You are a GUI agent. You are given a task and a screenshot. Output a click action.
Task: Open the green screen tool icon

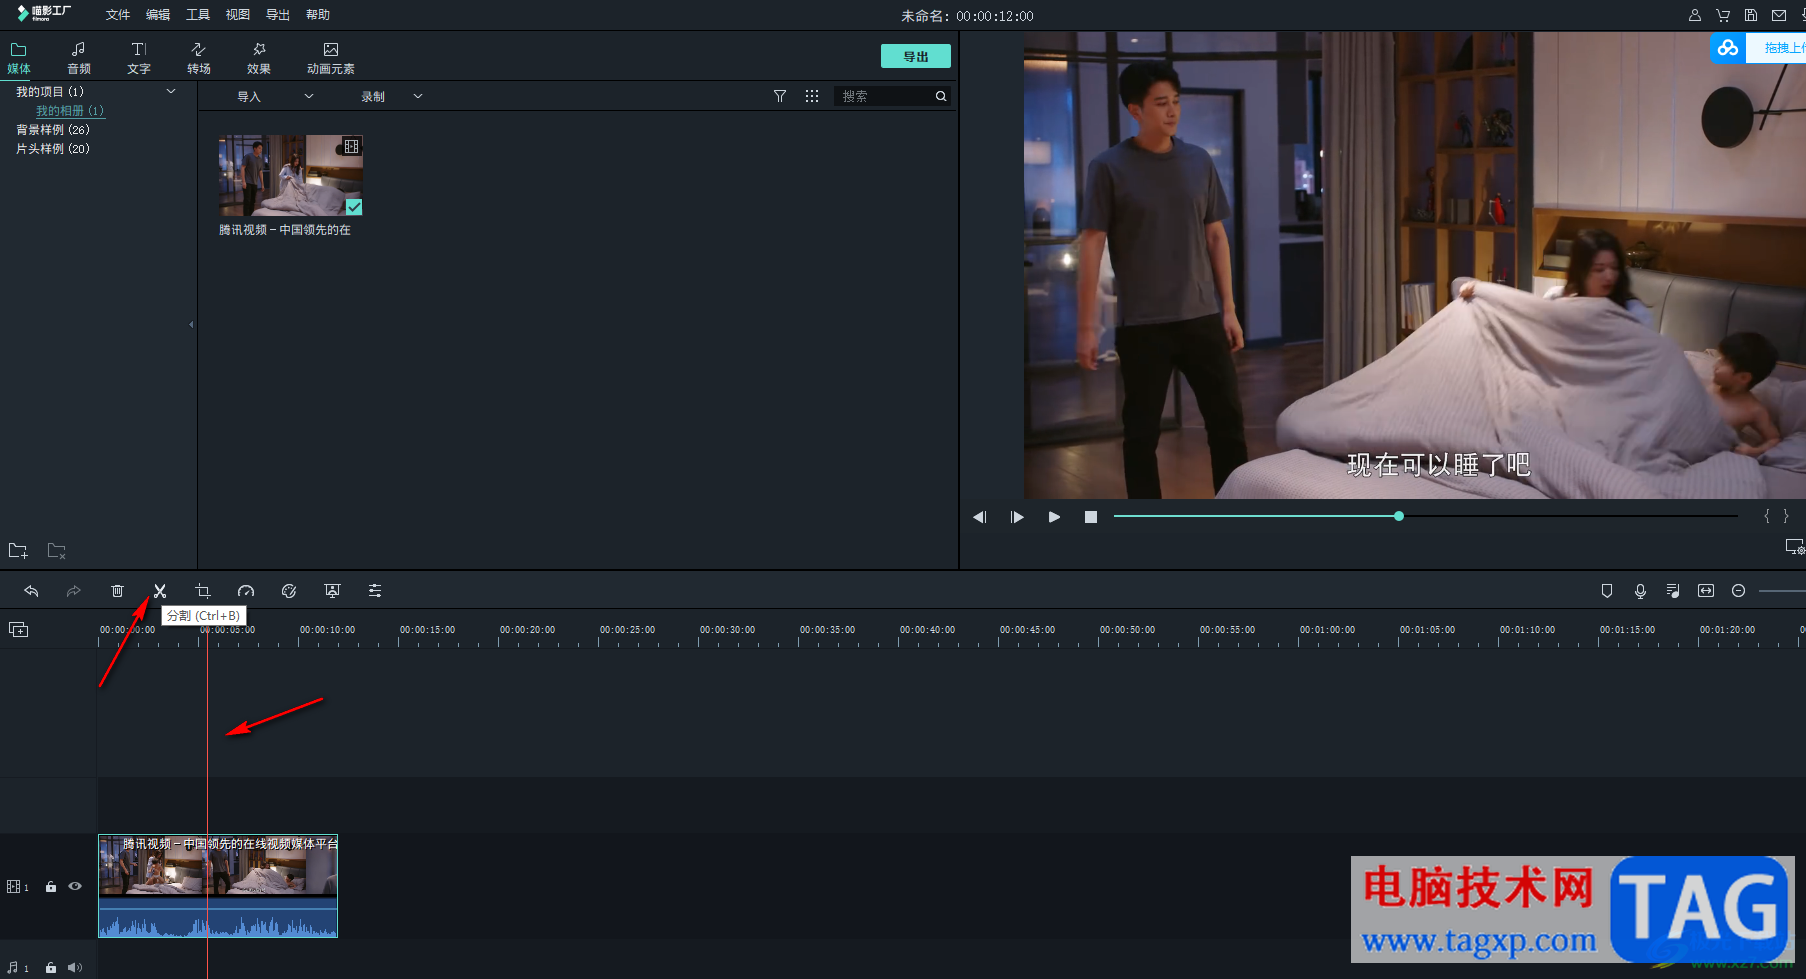click(x=332, y=591)
